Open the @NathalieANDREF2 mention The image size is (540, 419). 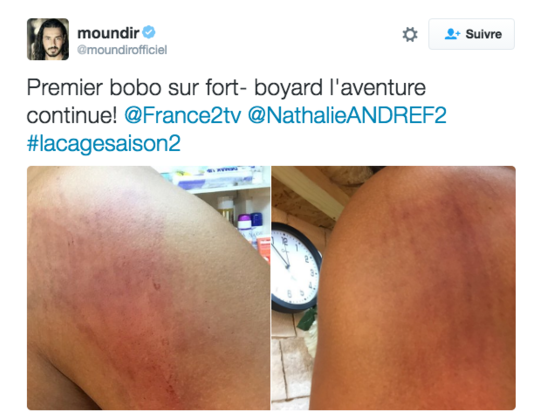coord(347,115)
